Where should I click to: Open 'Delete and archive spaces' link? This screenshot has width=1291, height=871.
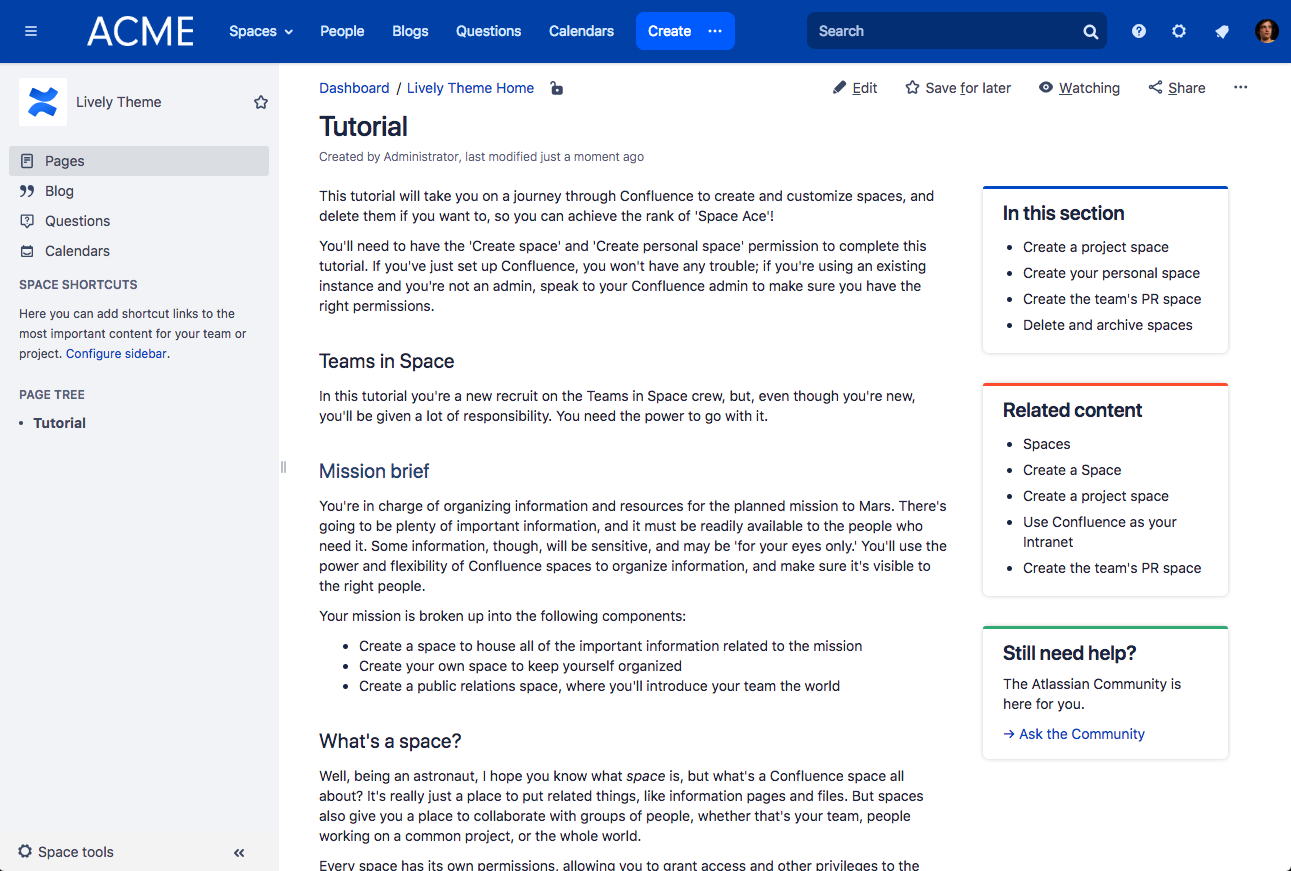1107,325
